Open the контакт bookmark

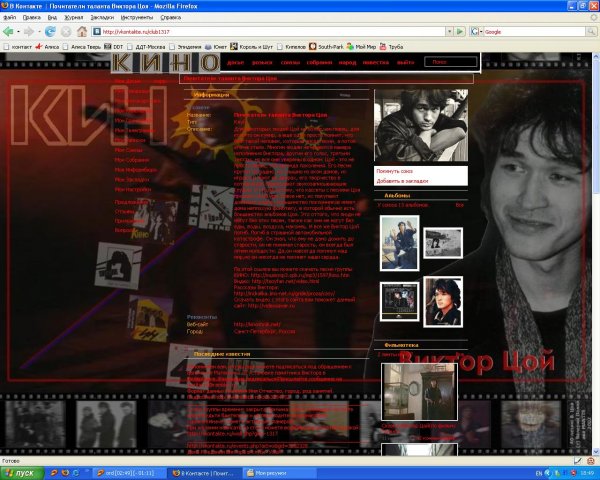[x=17, y=47]
